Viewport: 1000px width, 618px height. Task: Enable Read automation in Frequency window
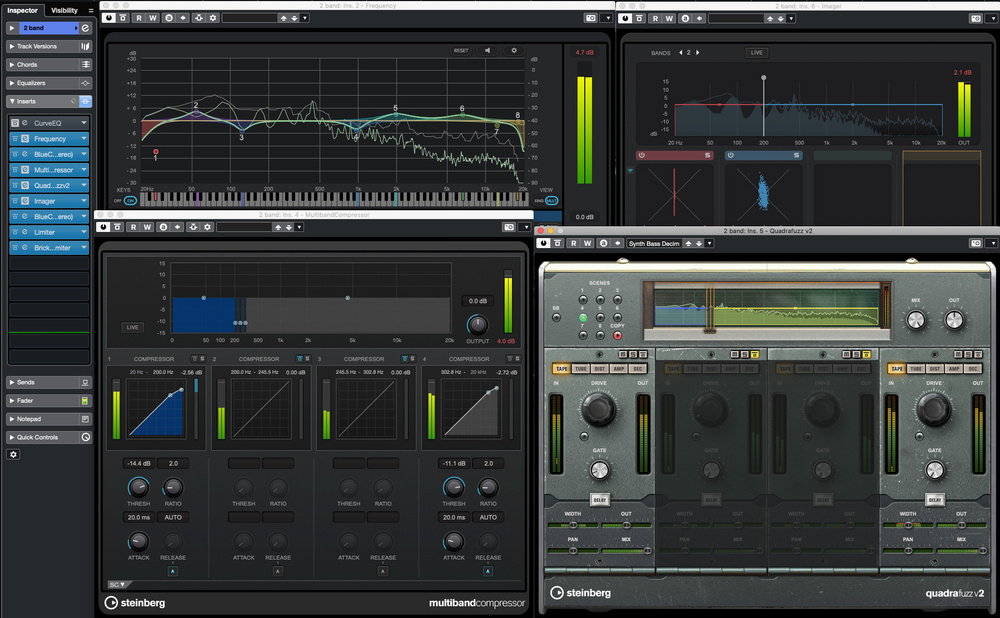138,18
